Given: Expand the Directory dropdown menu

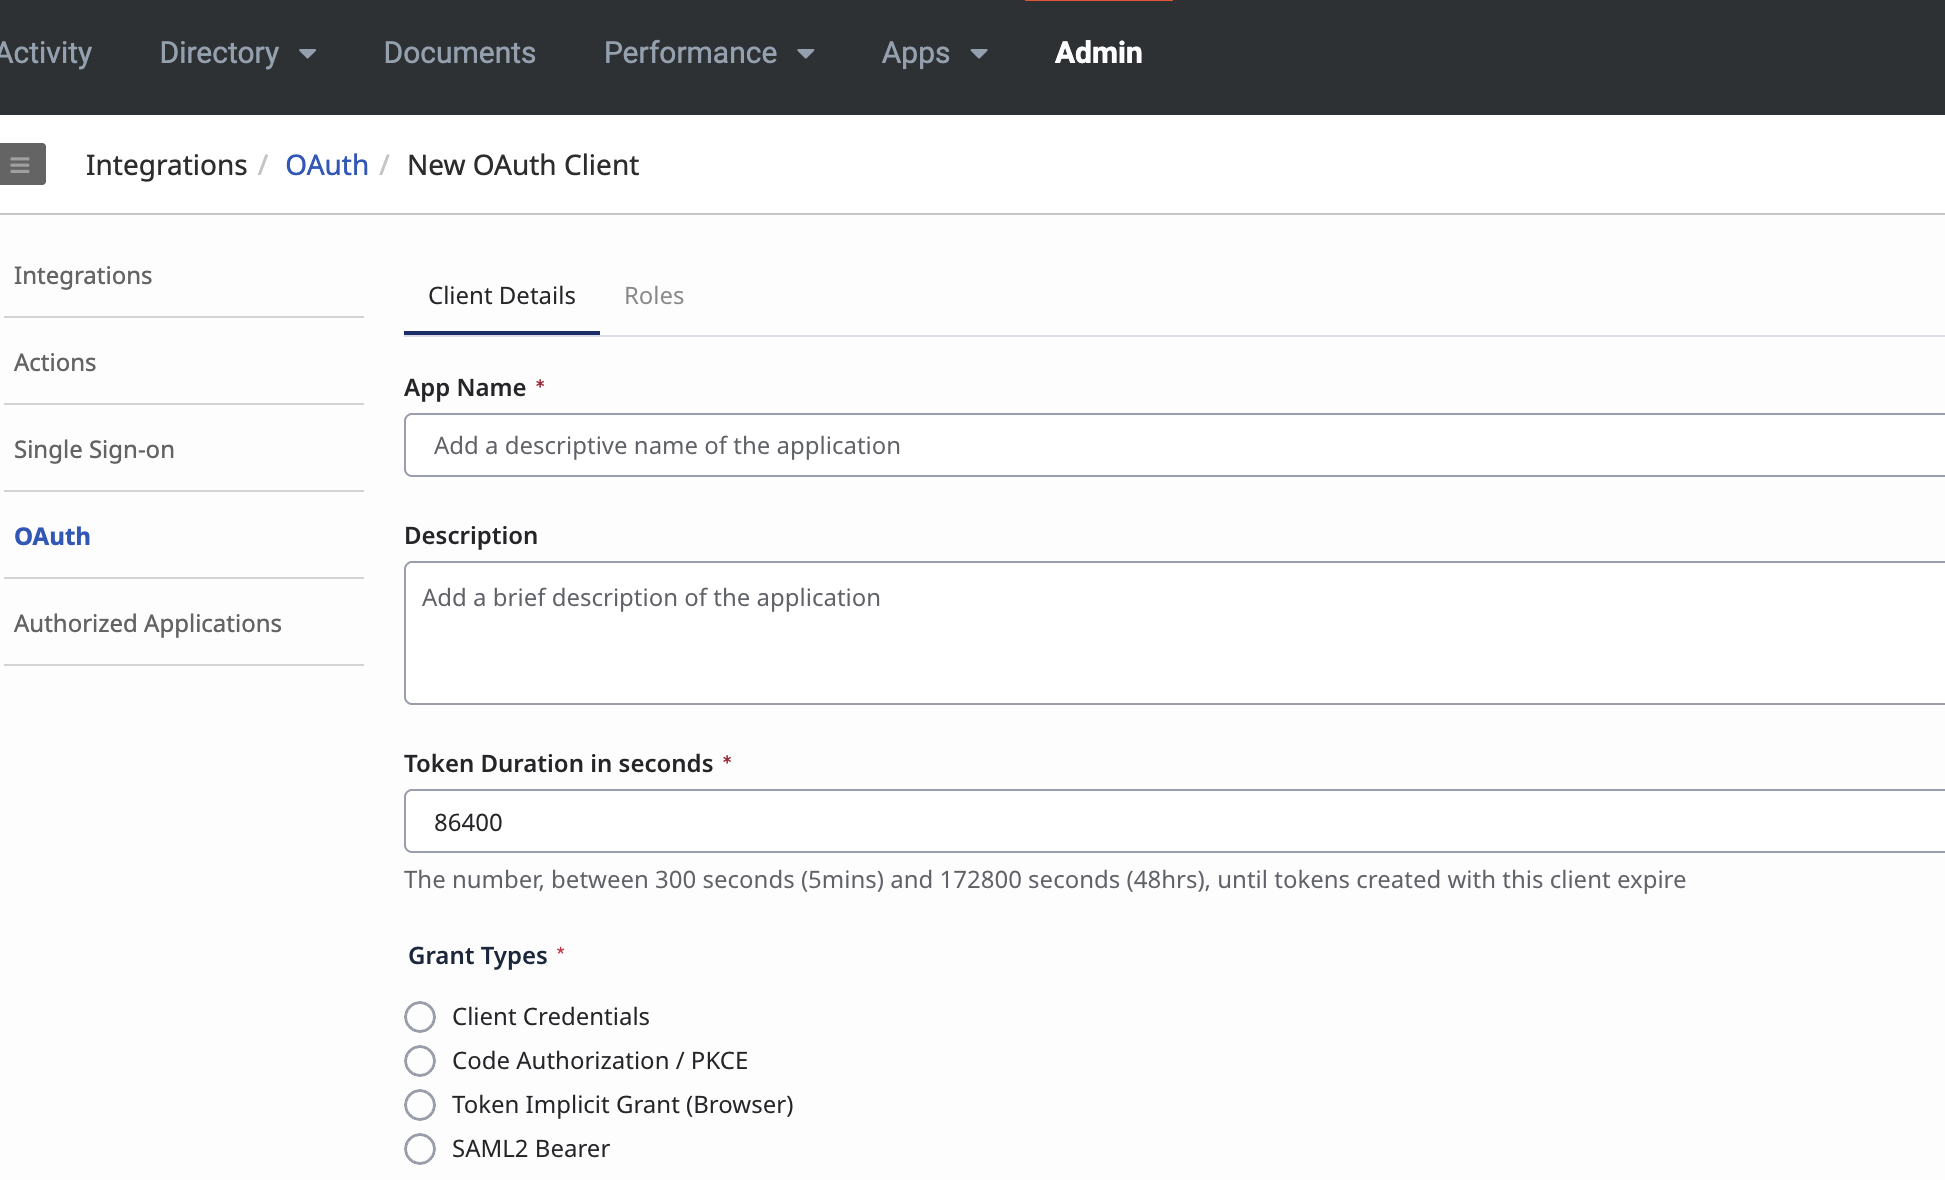Looking at the screenshot, I should pyautogui.click(x=238, y=53).
